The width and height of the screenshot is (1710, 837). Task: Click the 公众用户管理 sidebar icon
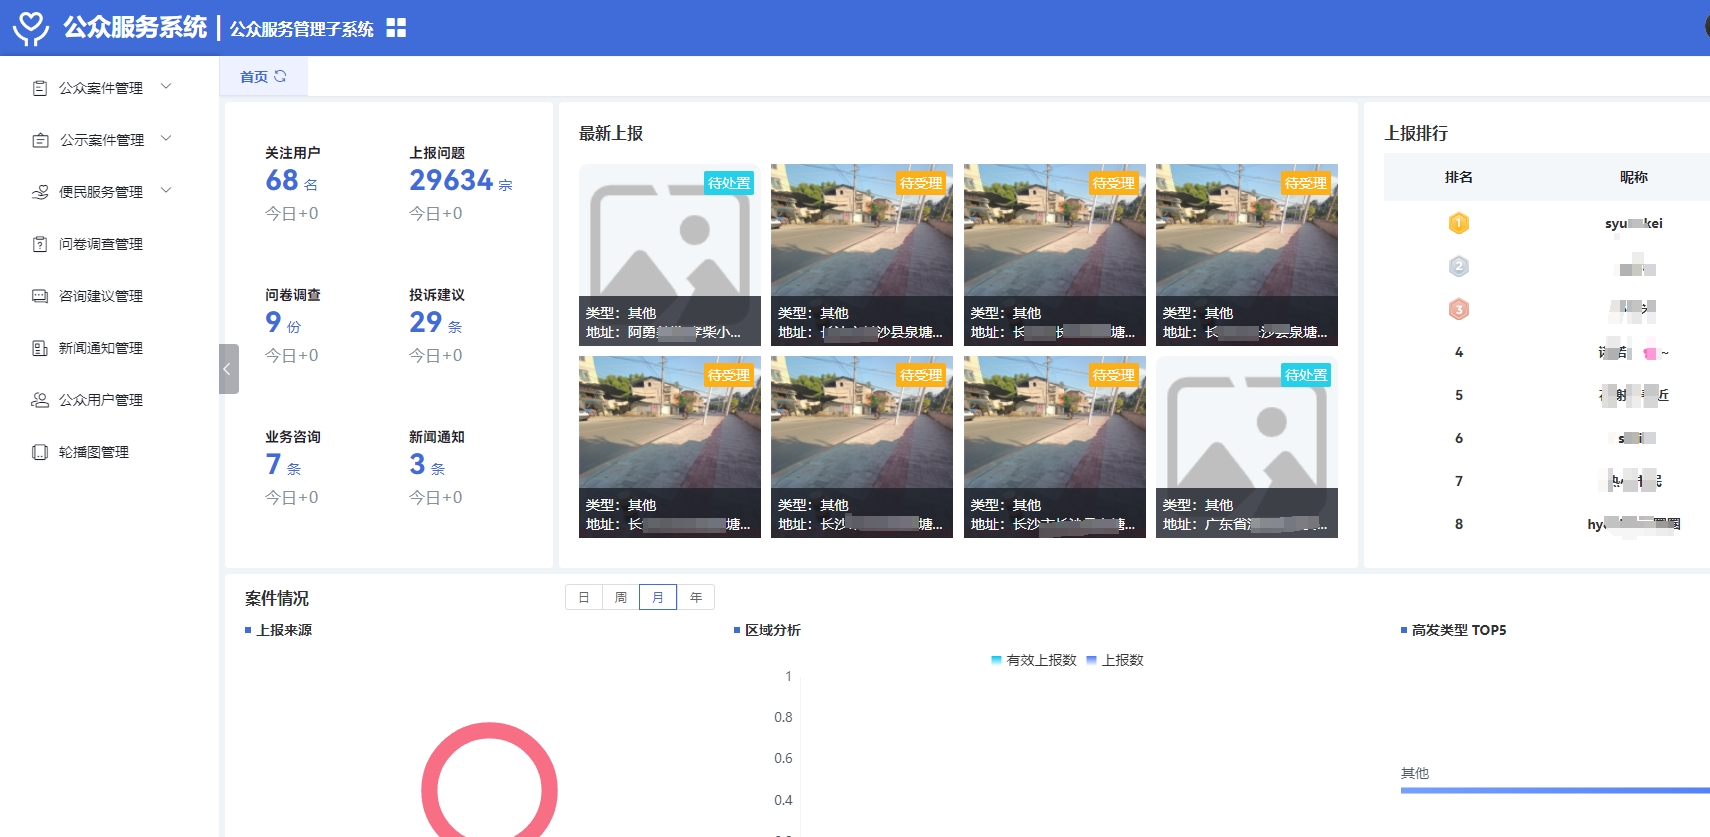coord(40,400)
